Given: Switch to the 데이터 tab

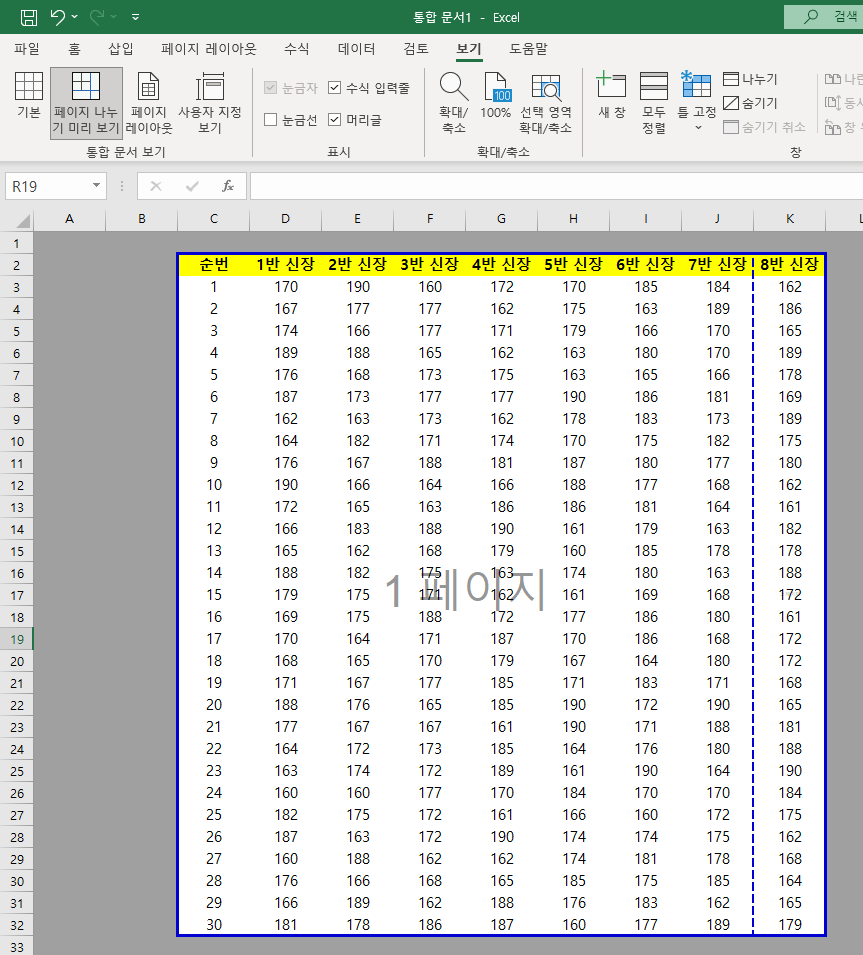Looking at the screenshot, I should (356, 49).
